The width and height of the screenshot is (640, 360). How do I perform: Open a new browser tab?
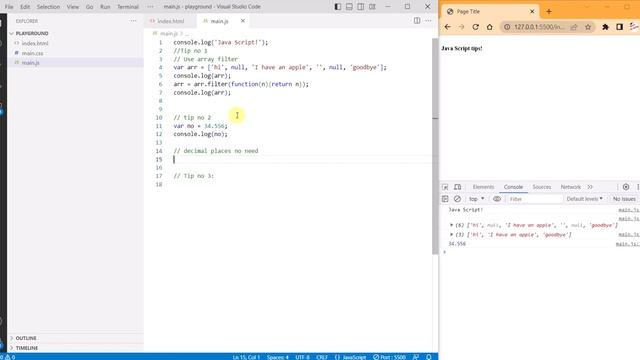click(x=549, y=11)
